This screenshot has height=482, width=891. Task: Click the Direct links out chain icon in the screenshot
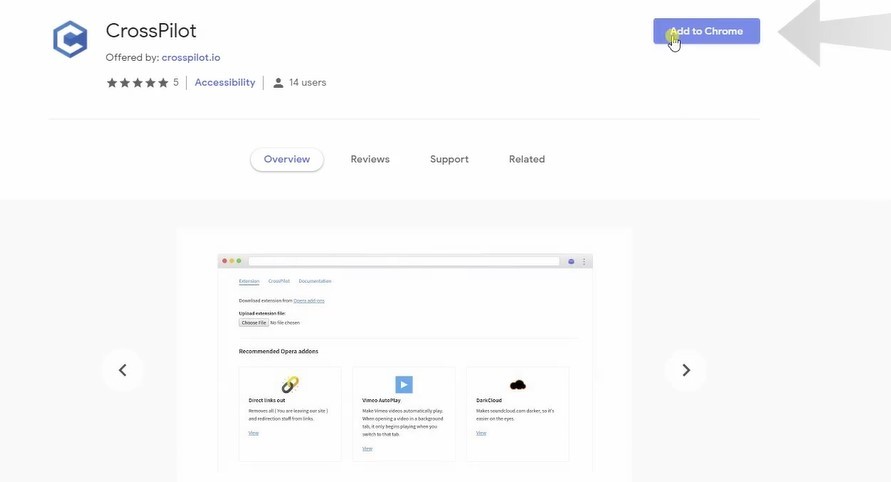click(x=290, y=385)
